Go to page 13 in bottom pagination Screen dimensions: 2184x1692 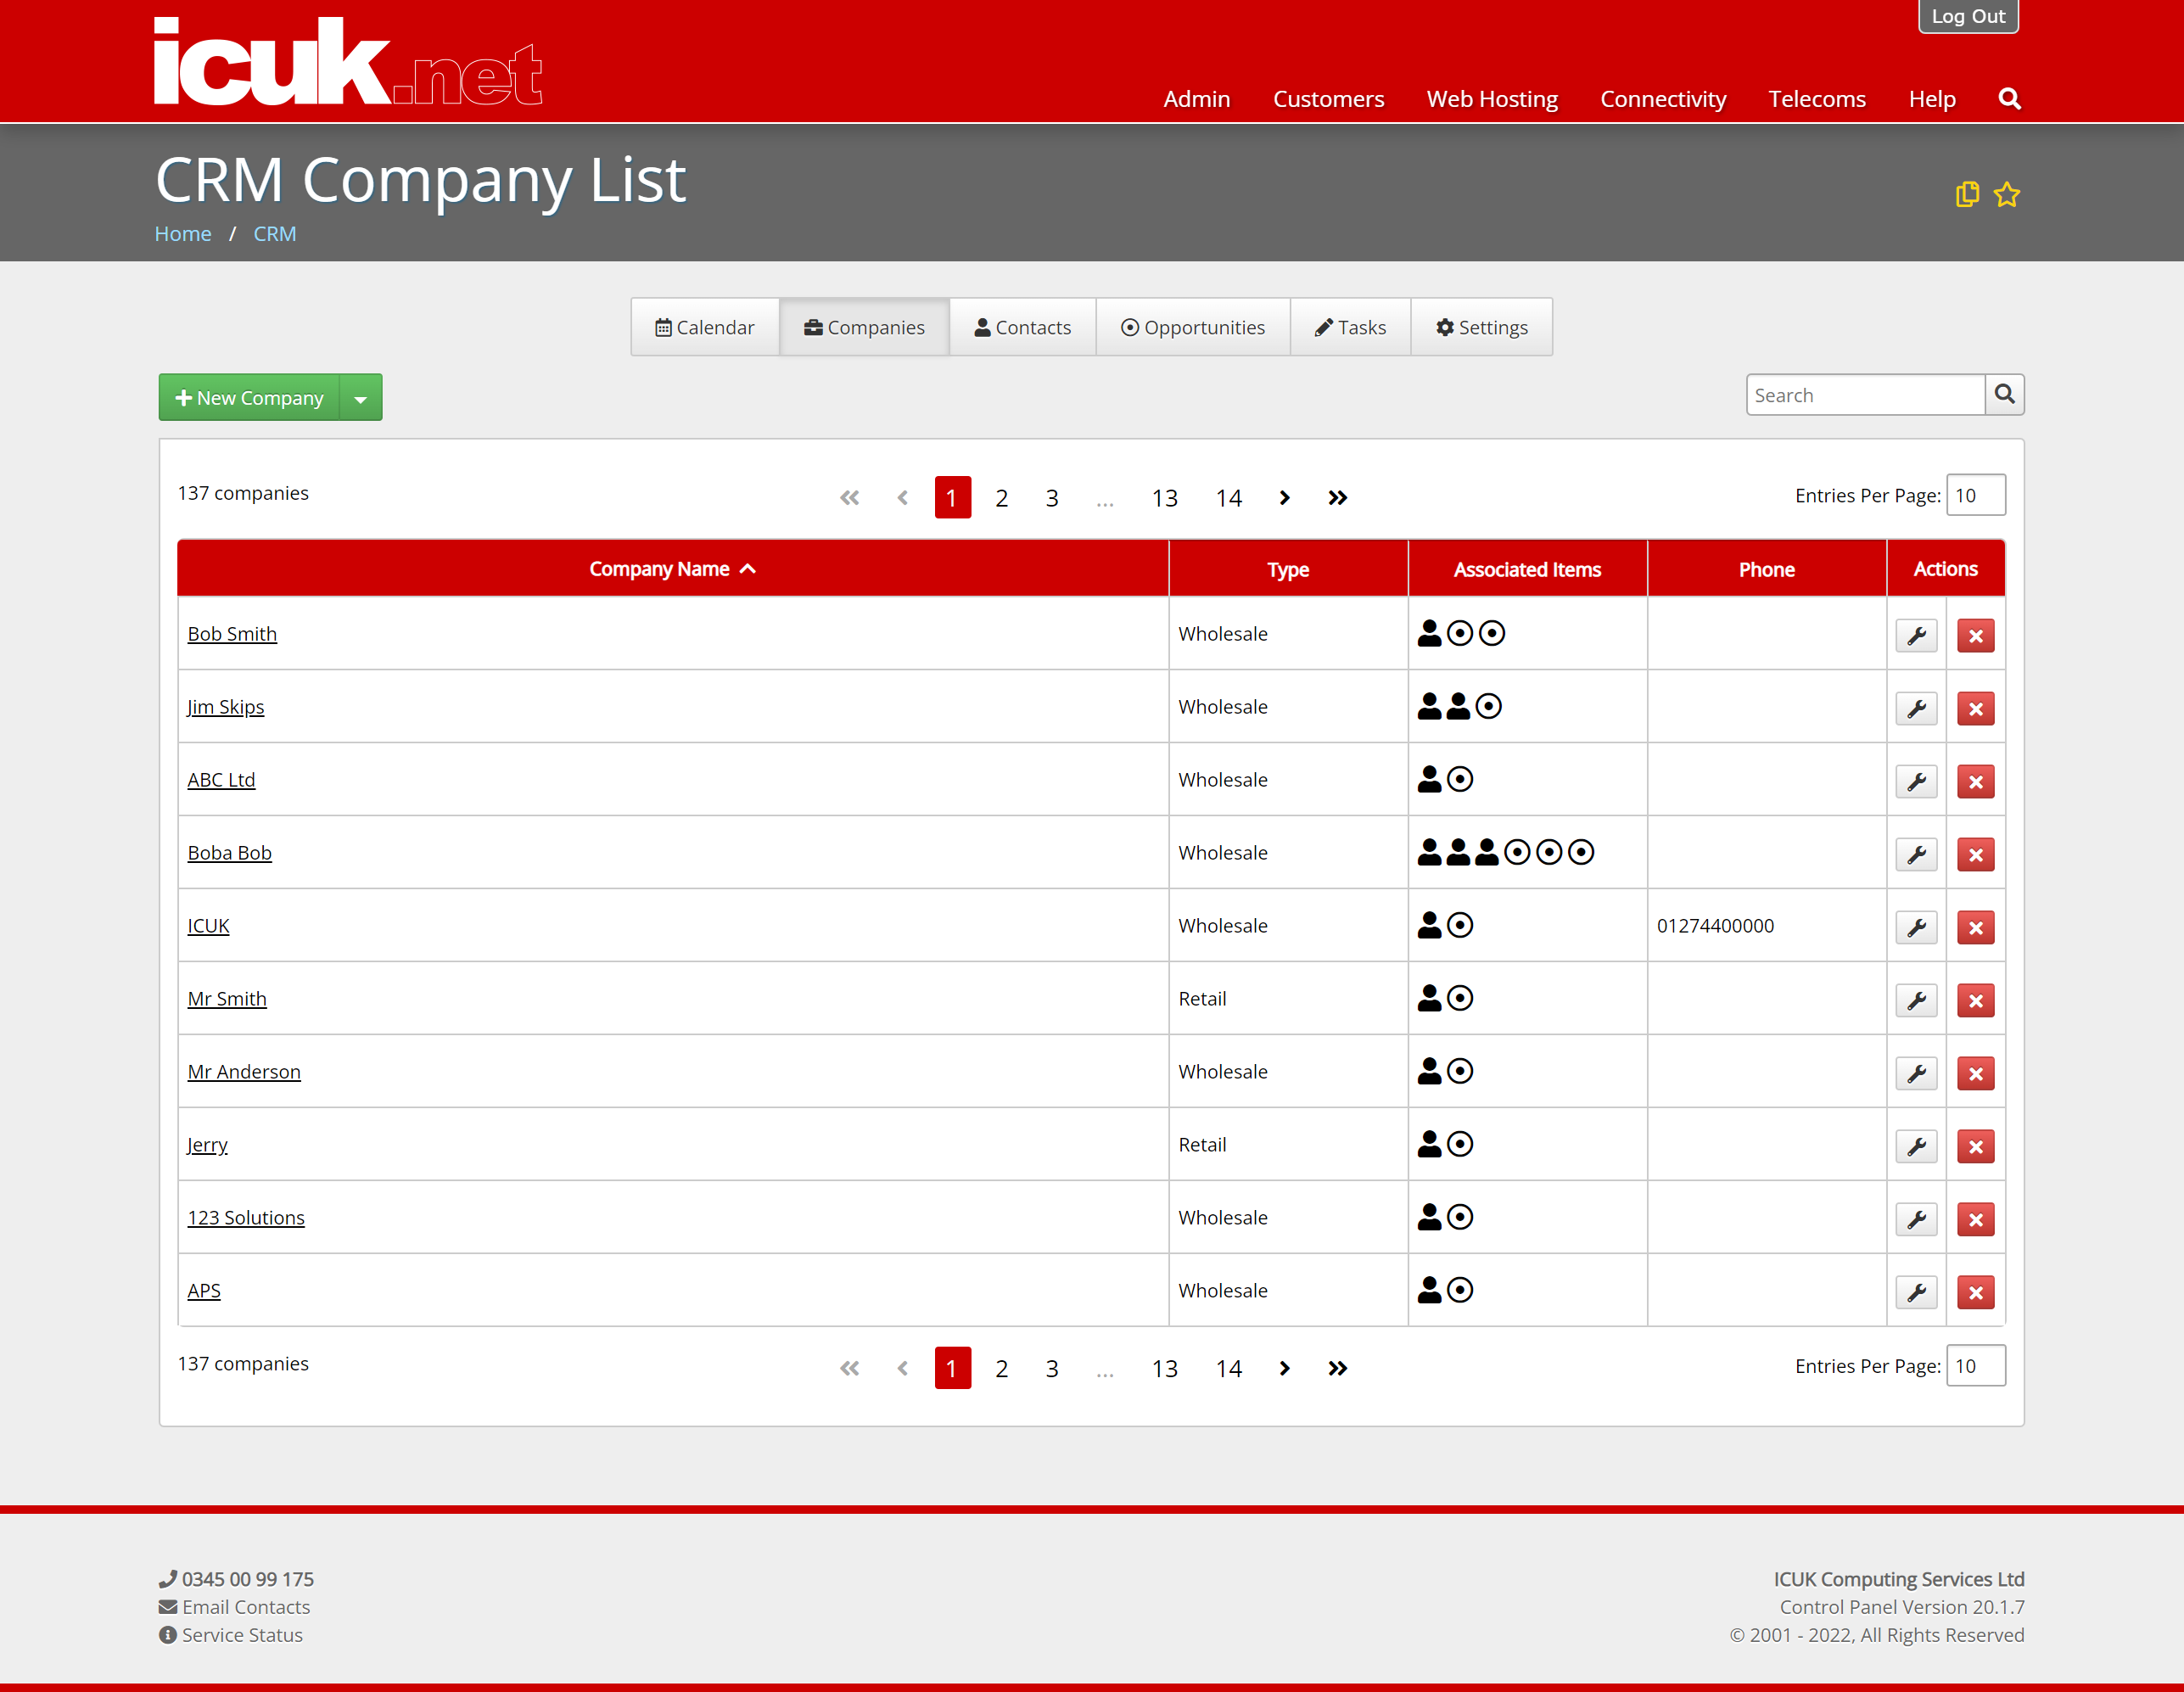pos(1164,1368)
